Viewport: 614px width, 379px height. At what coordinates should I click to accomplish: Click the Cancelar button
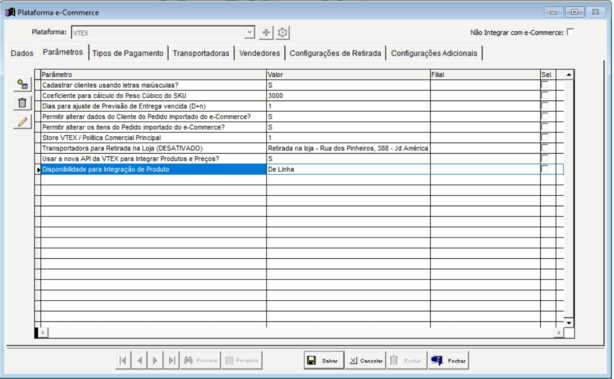tap(366, 360)
